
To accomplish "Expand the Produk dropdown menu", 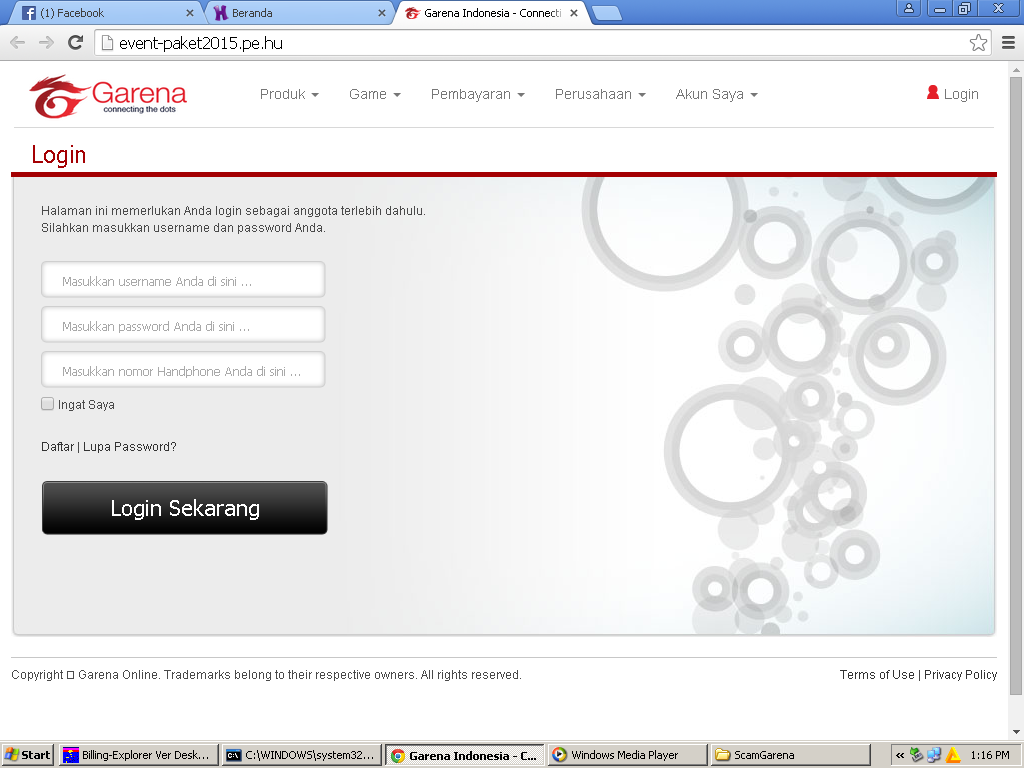I will tap(289, 94).
